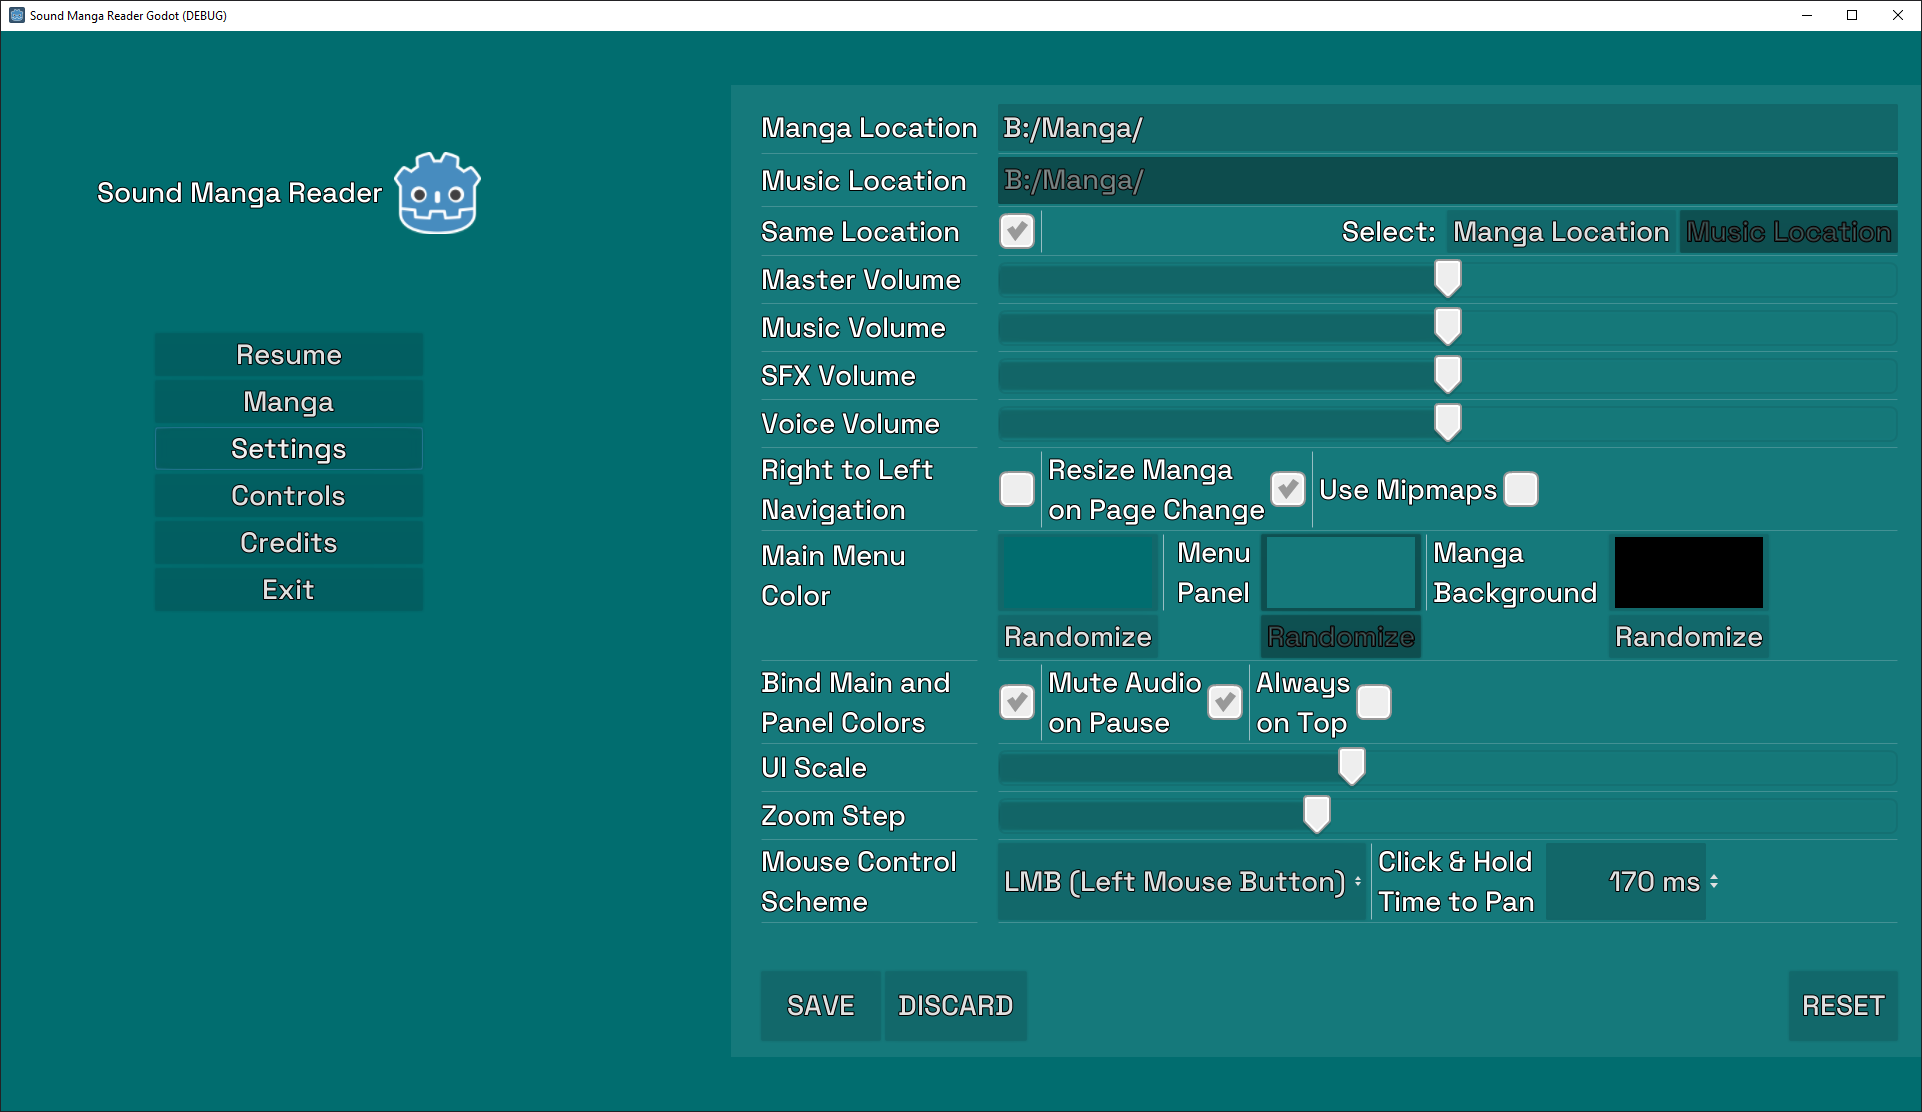The image size is (1922, 1112).
Task: Randomize the Manga Background color
Action: coord(1689,637)
